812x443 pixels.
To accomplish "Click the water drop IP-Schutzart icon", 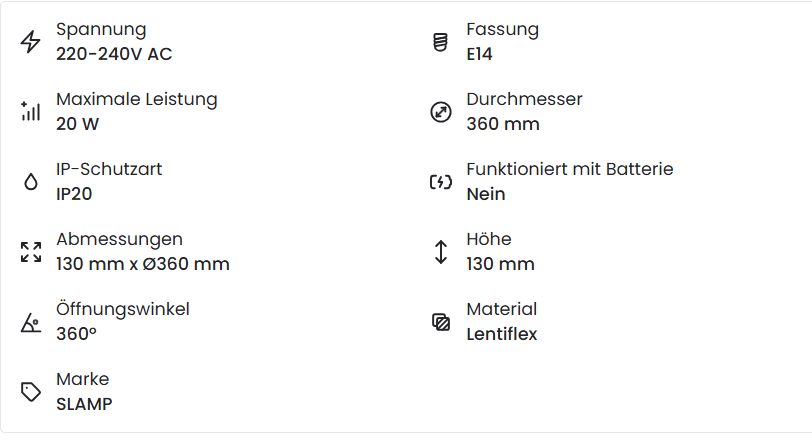I will [31, 182].
